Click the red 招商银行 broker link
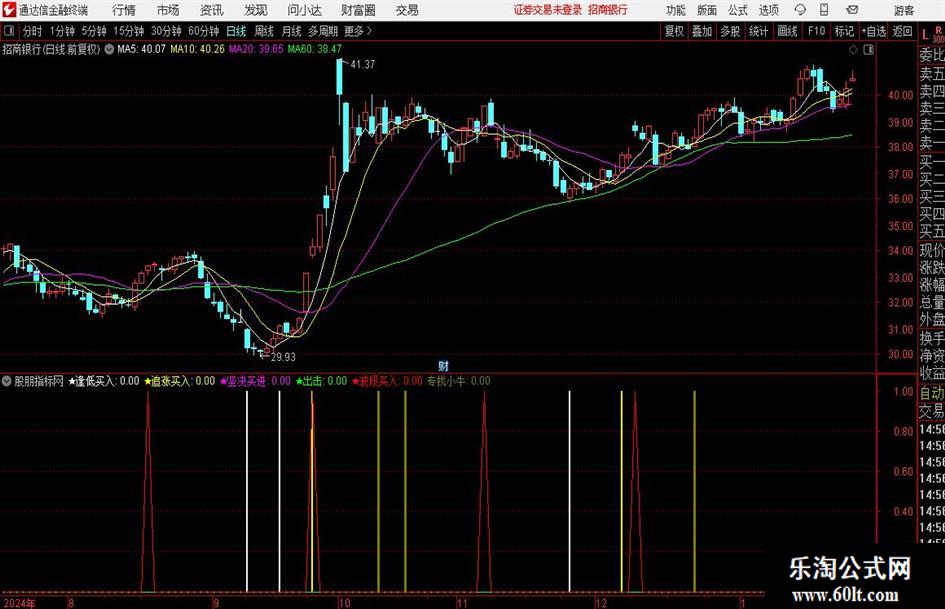 click(x=608, y=10)
